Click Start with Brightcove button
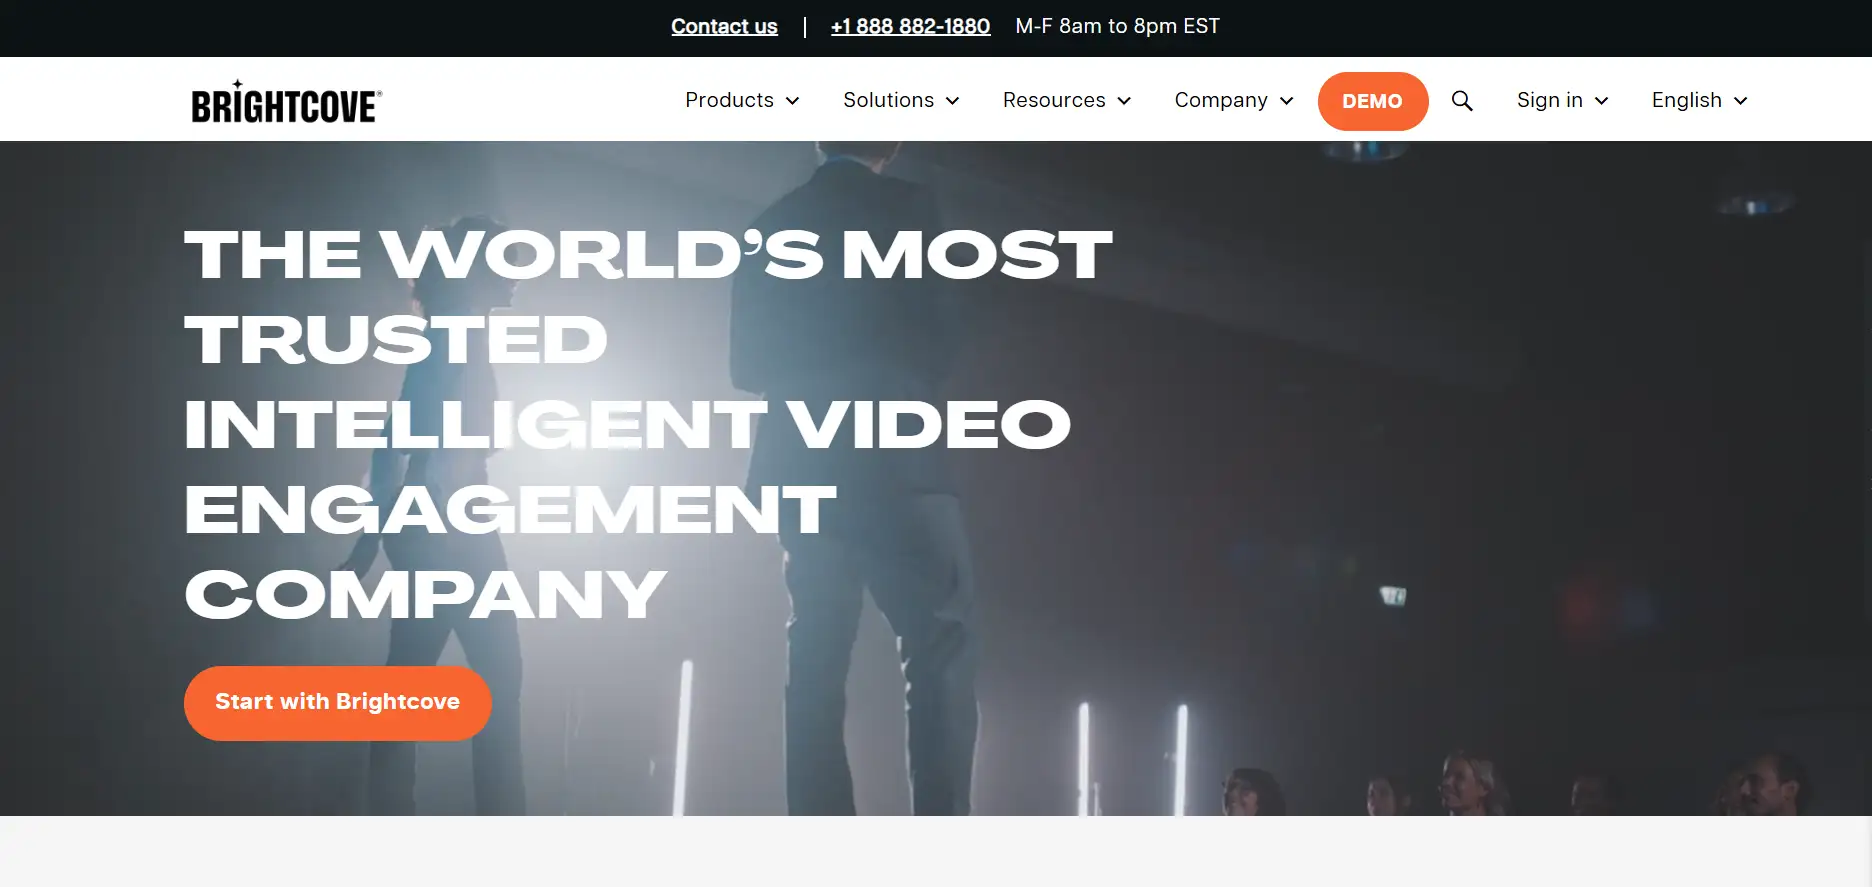Image resolution: width=1872 pixels, height=887 pixels. pos(337,703)
